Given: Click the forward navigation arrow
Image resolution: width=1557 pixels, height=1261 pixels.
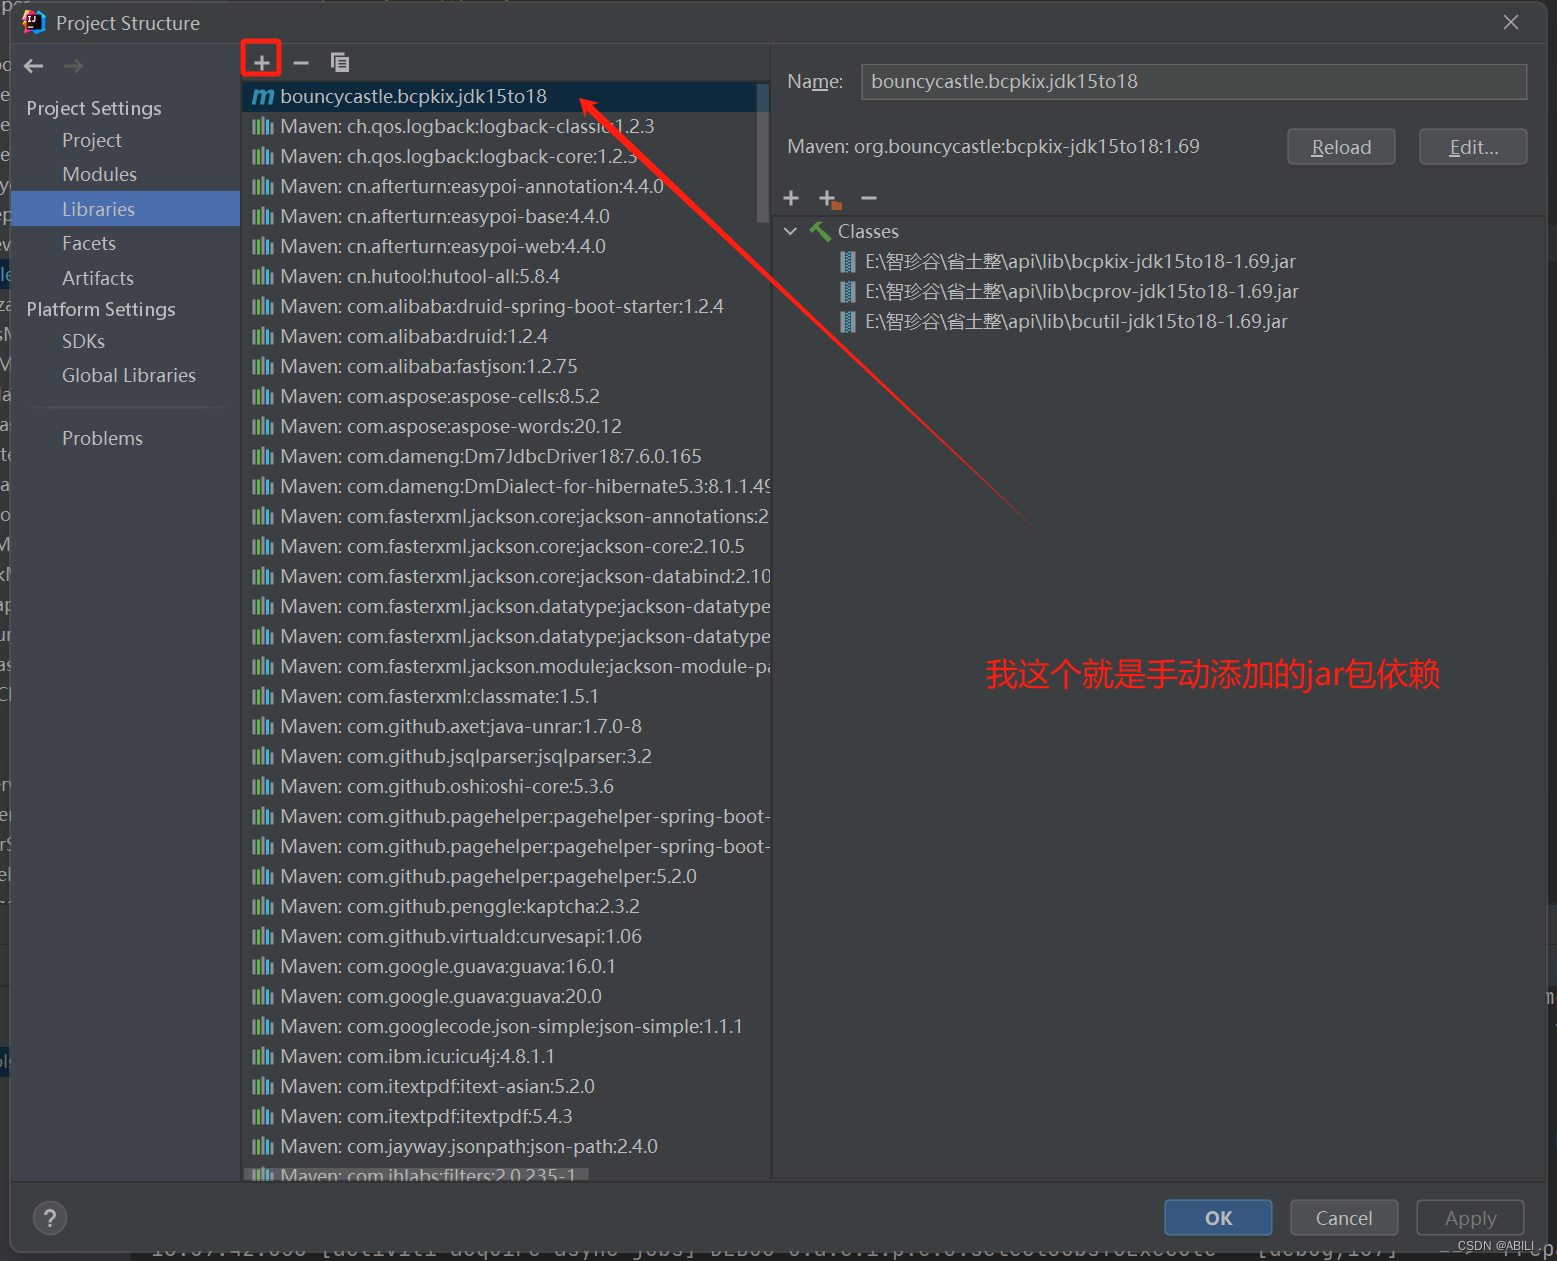Looking at the screenshot, I should coord(71,65).
